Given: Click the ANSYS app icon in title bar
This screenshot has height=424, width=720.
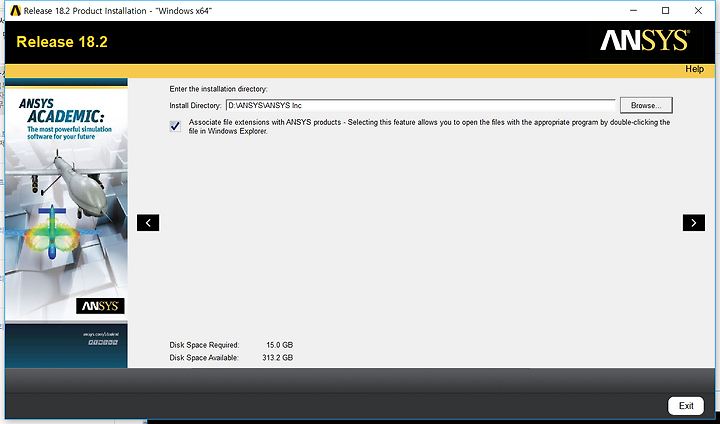Looking at the screenshot, I should tap(15, 11).
